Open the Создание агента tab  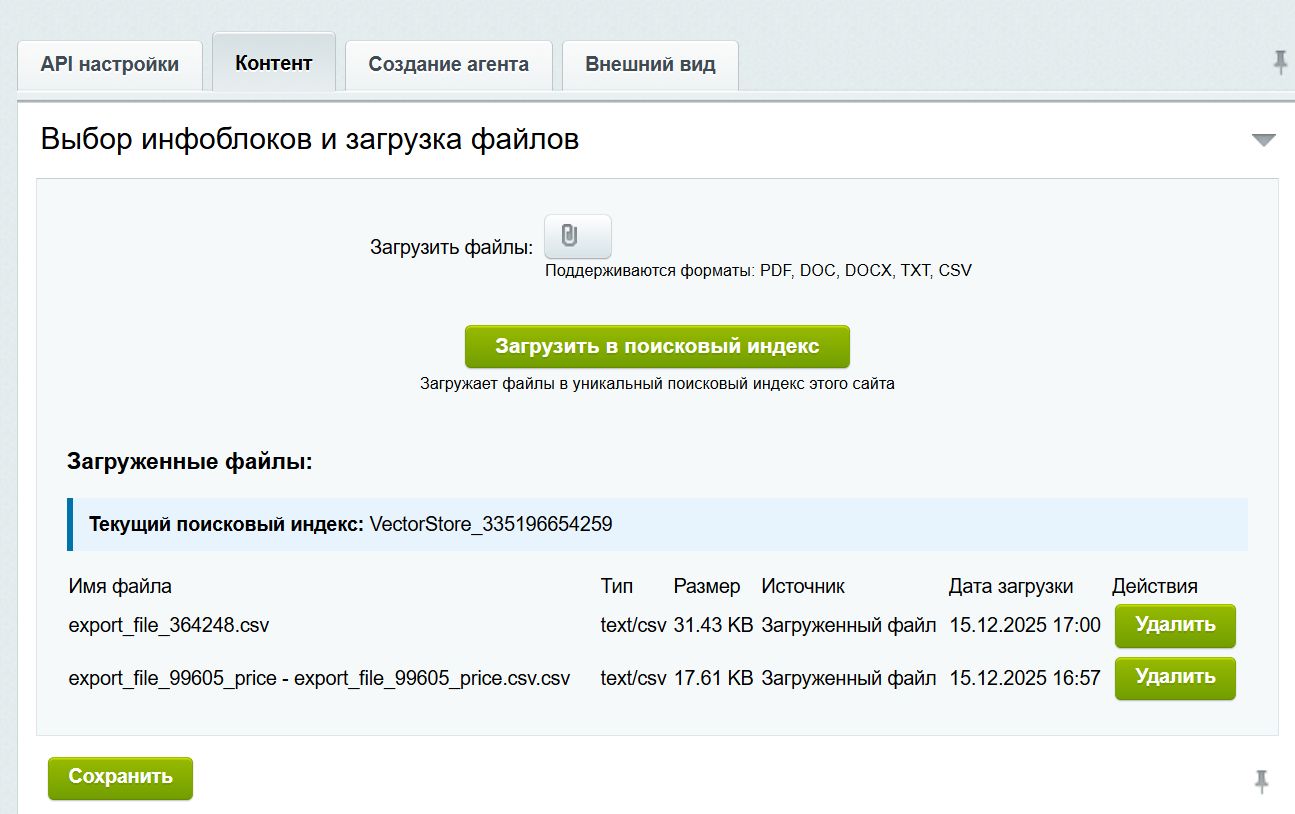[448, 64]
